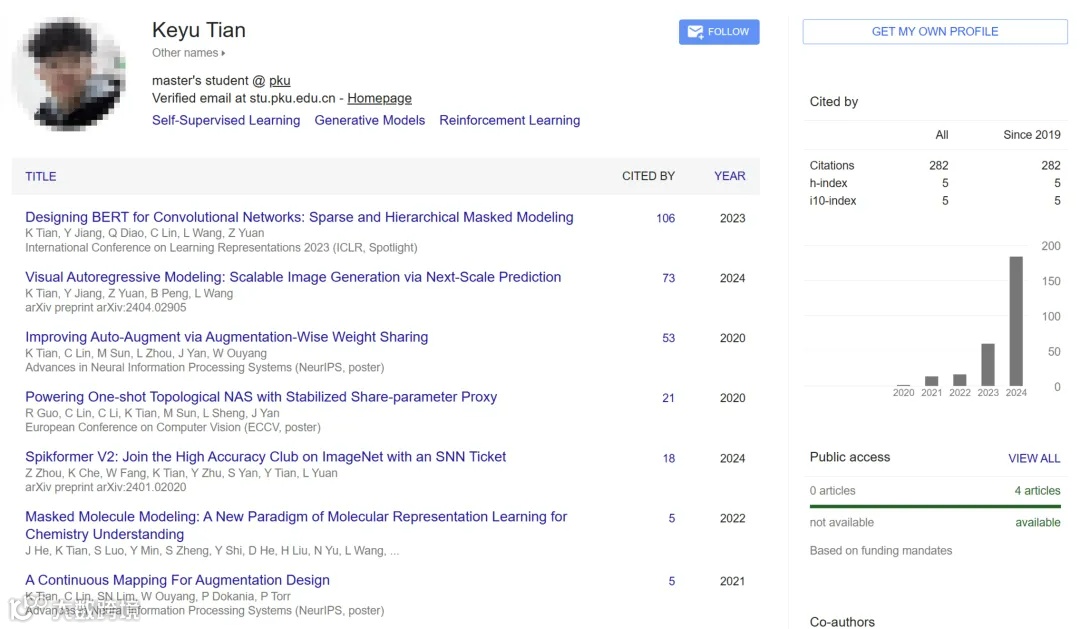Sort publications by CITED BY column
1080x629 pixels.
pos(648,176)
